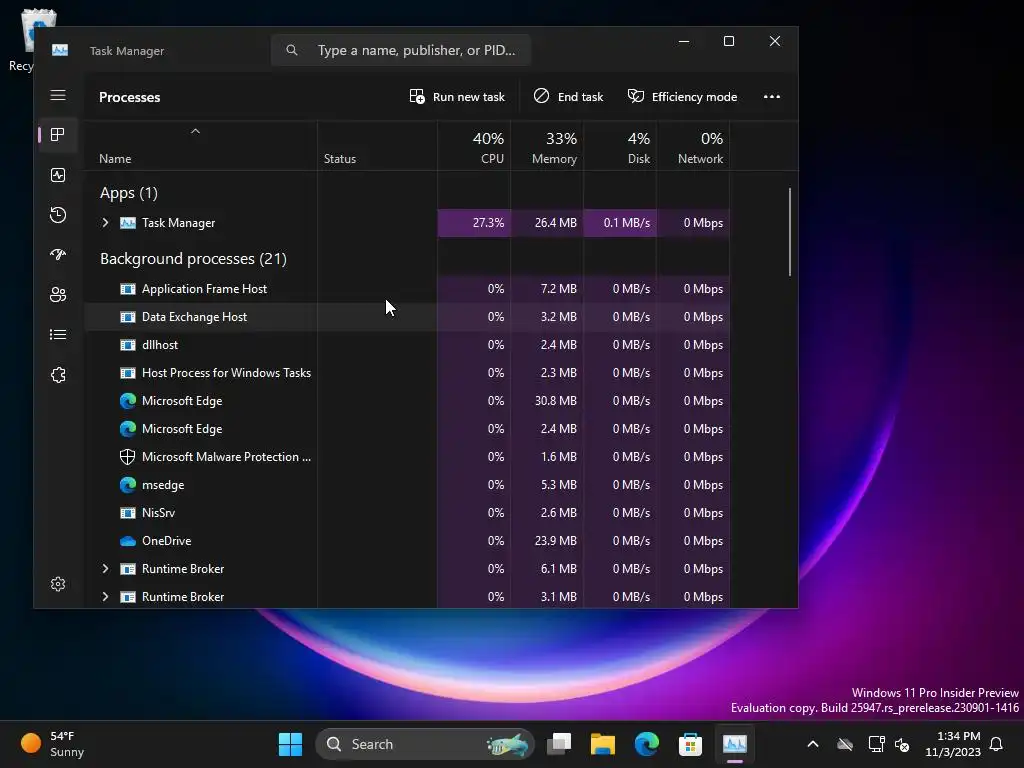
Task: Sort by the CPU column header
Action: (x=474, y=147)
